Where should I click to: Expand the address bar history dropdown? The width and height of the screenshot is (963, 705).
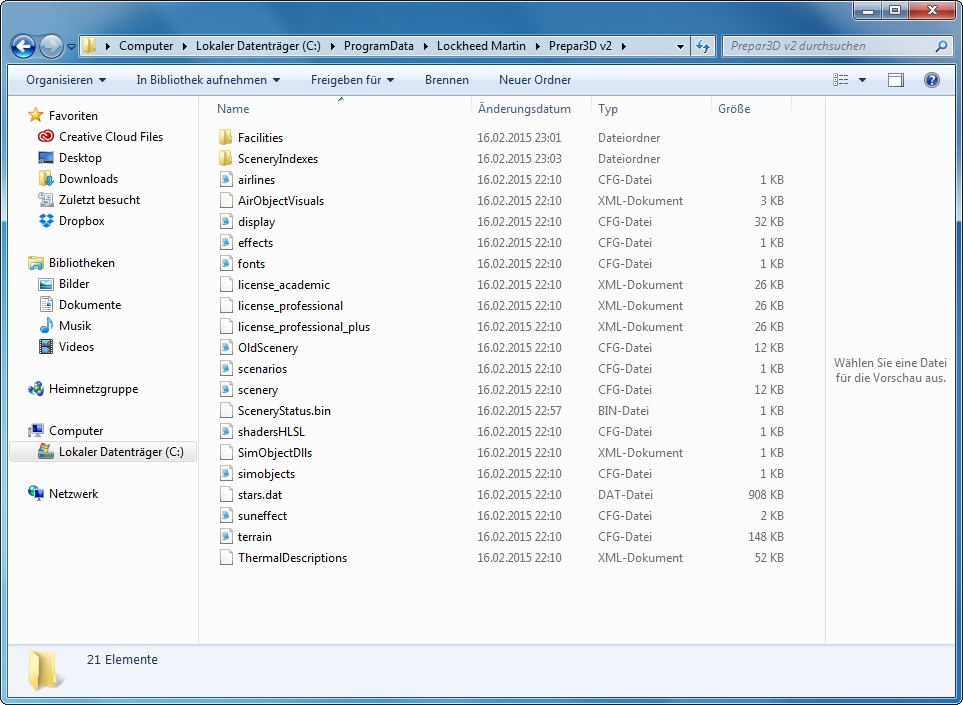click(680, 46)
